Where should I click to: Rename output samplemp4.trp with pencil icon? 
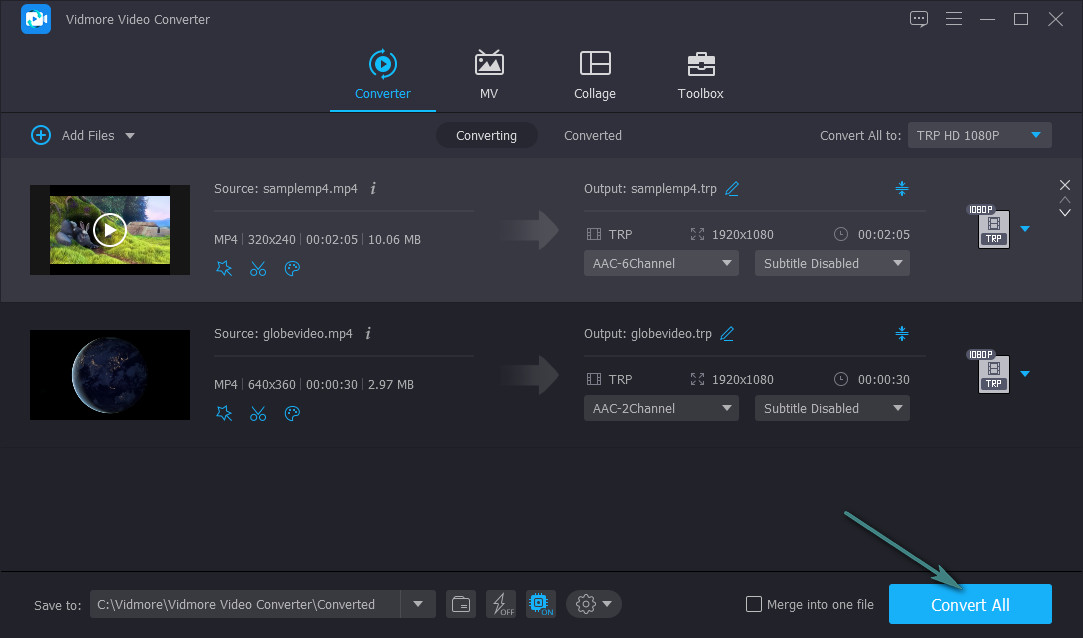pos(732,188)
